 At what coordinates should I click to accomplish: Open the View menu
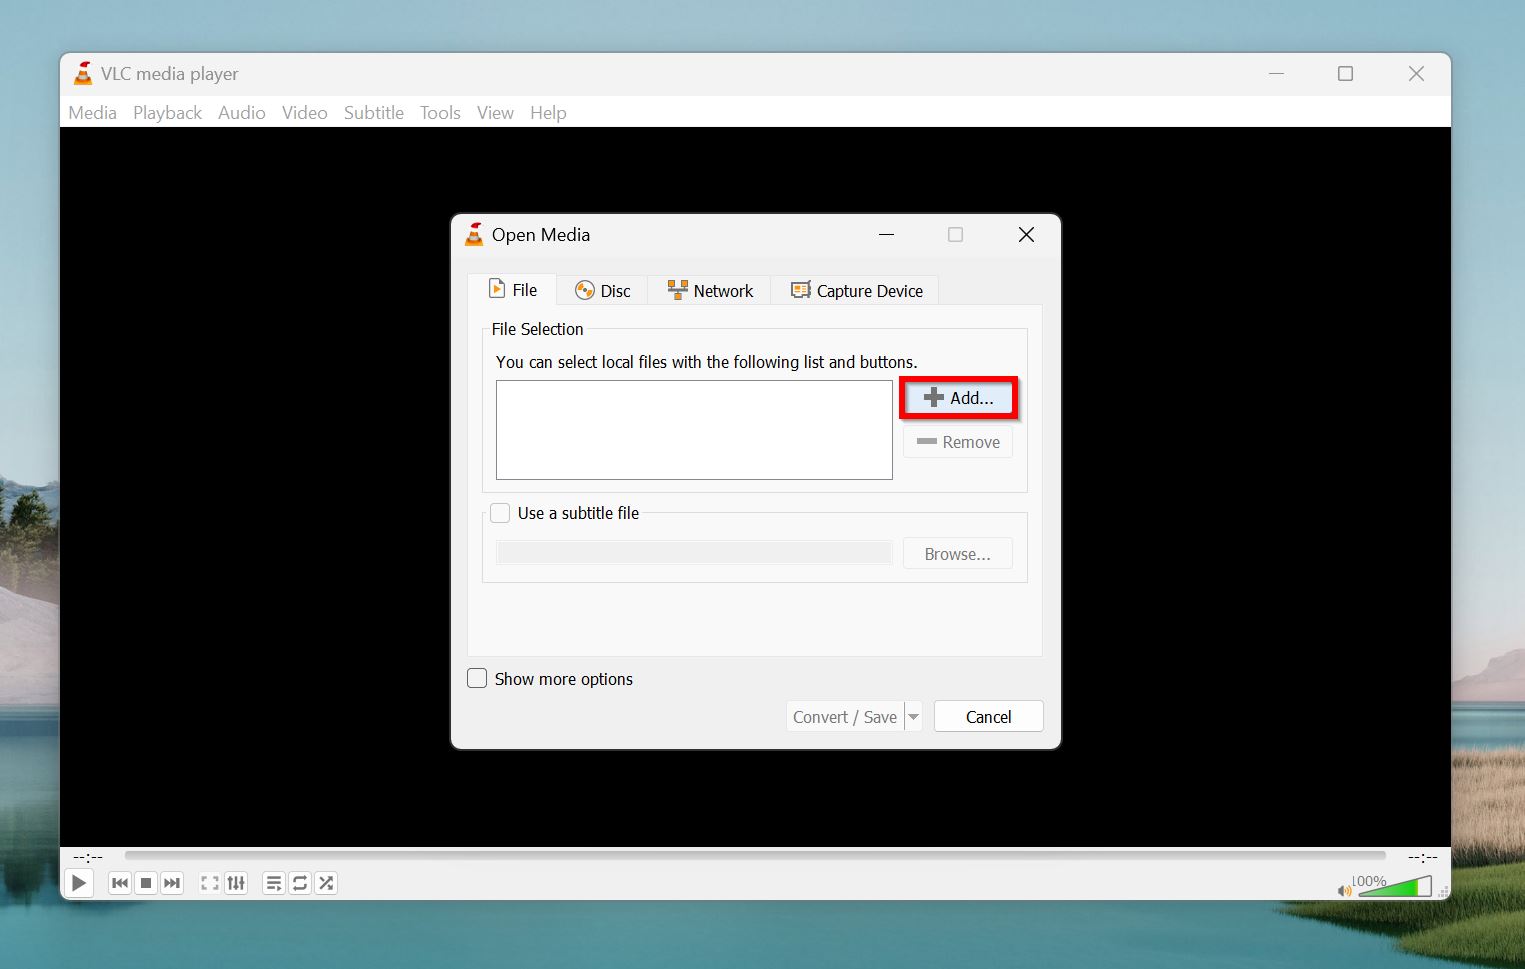click(495, 113)
